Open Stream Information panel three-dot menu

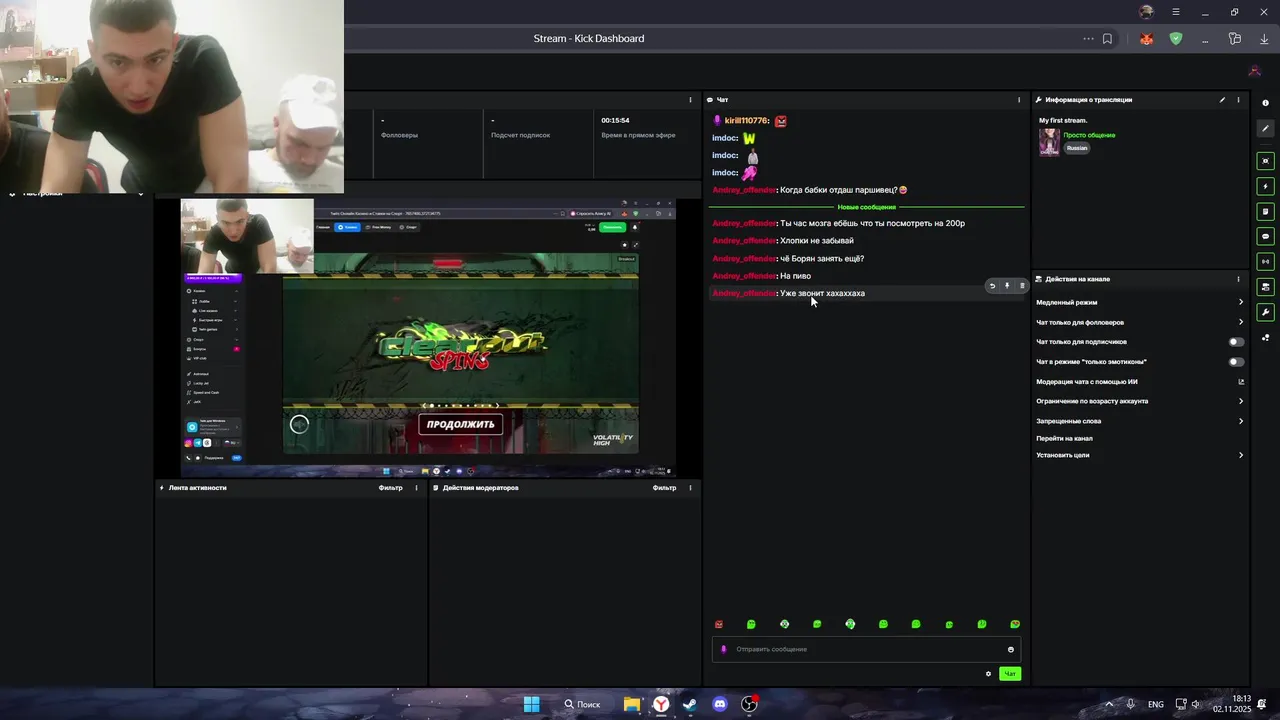[x=1239, y=100]
